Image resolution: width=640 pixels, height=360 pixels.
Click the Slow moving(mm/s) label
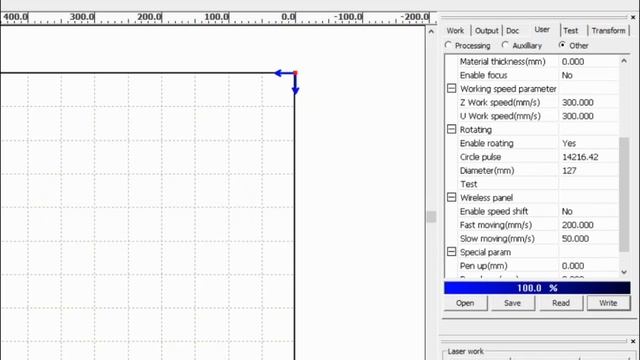(497, 238)
